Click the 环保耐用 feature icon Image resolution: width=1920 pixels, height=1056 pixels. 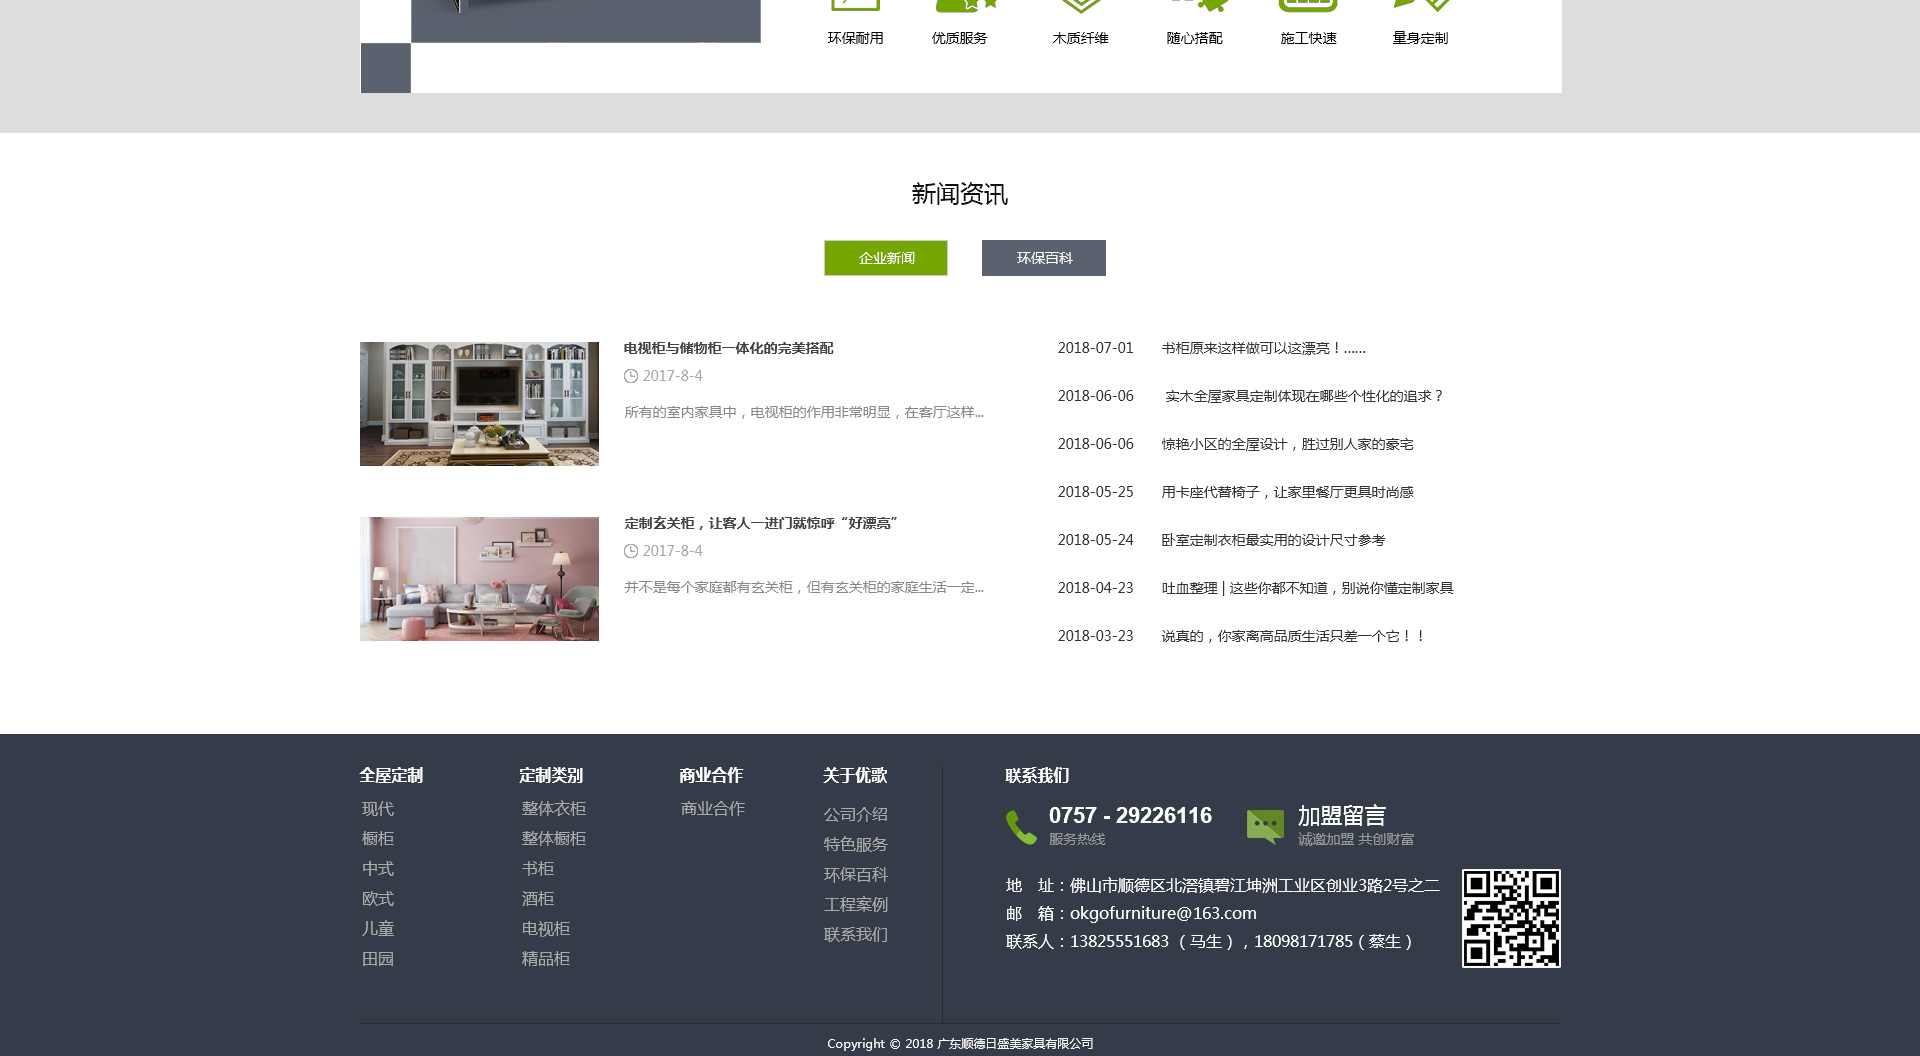[855, 6]
